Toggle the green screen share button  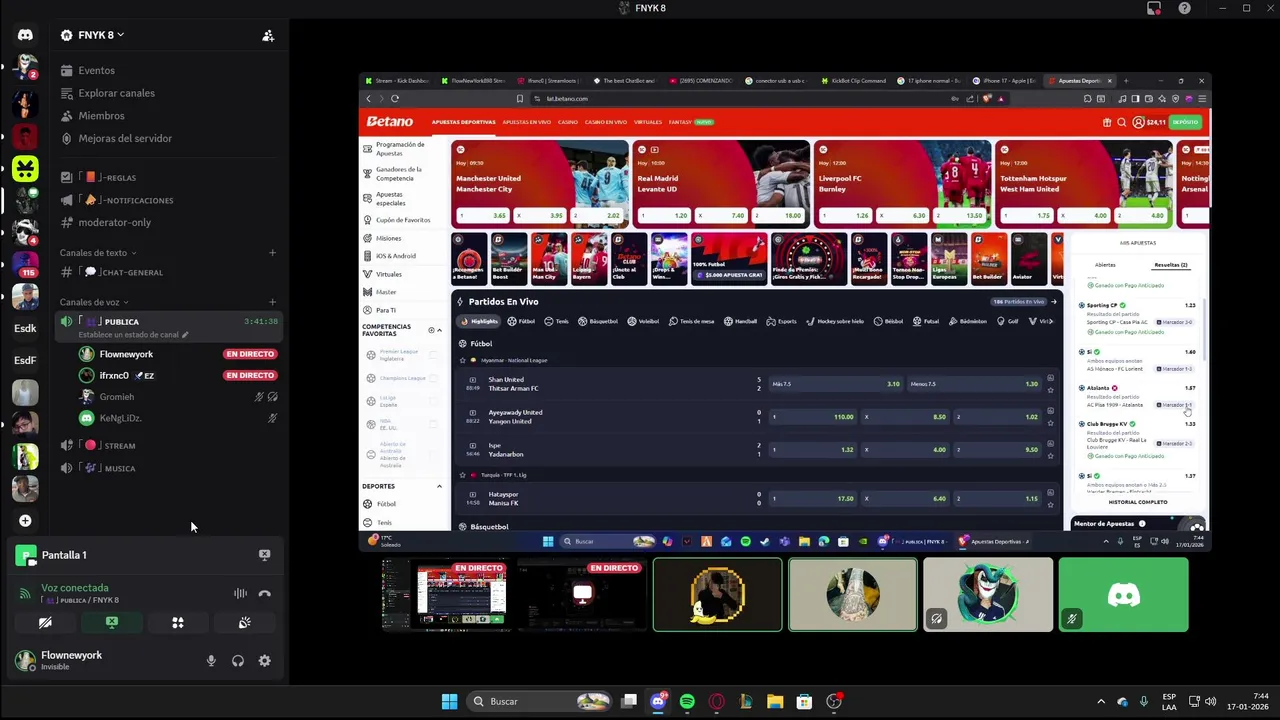coord(112,622)
